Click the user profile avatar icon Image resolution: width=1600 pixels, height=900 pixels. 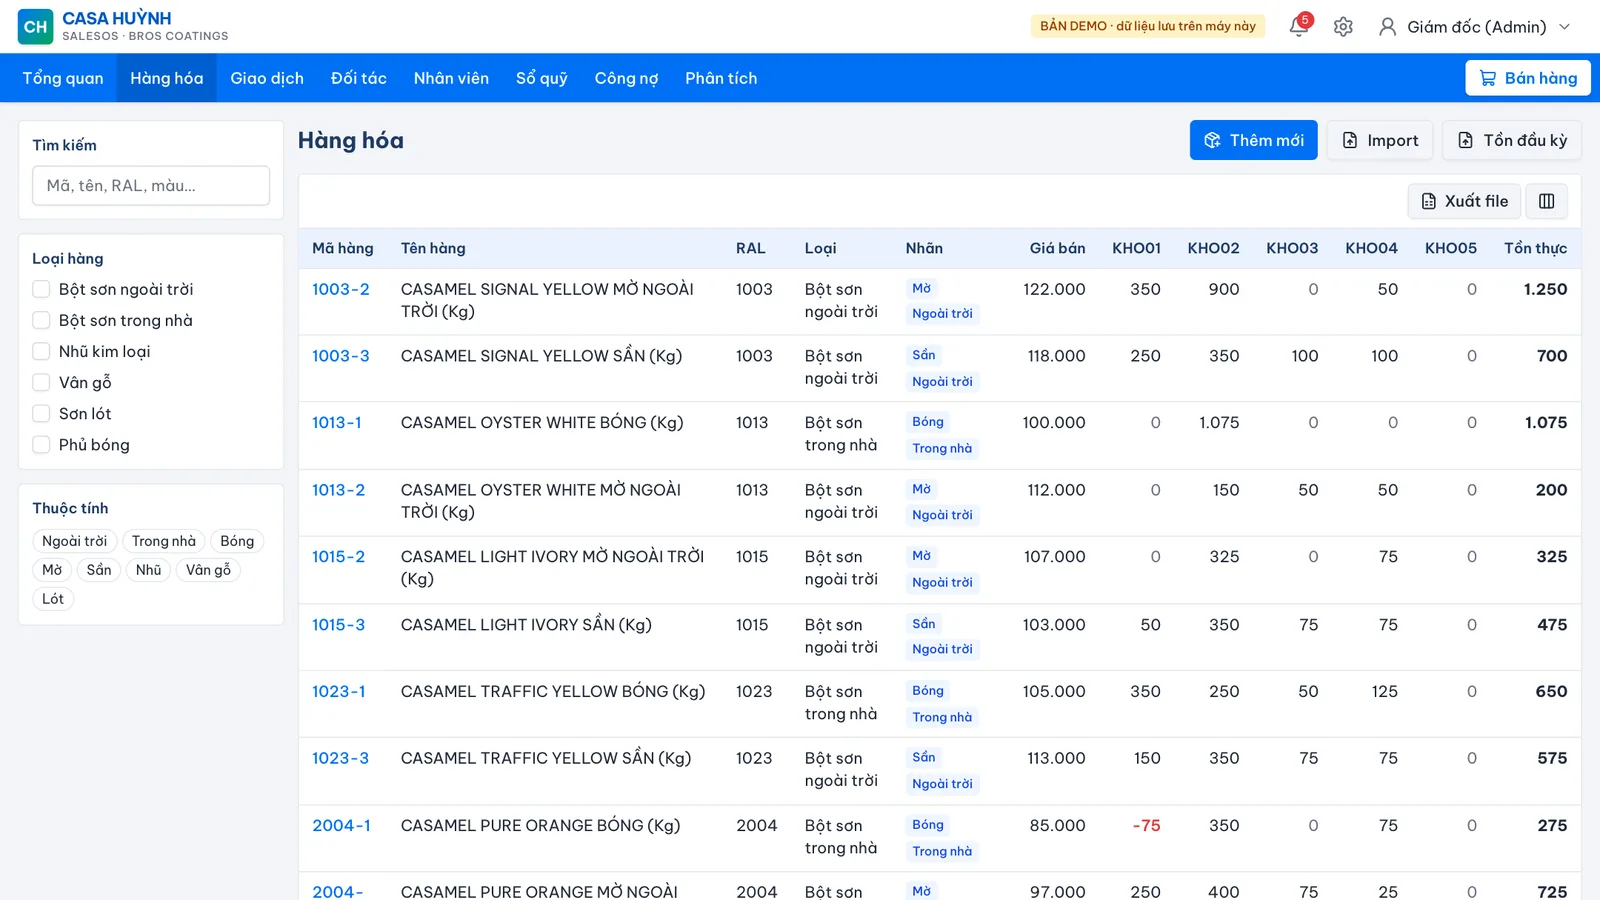tap(1387, 27)
